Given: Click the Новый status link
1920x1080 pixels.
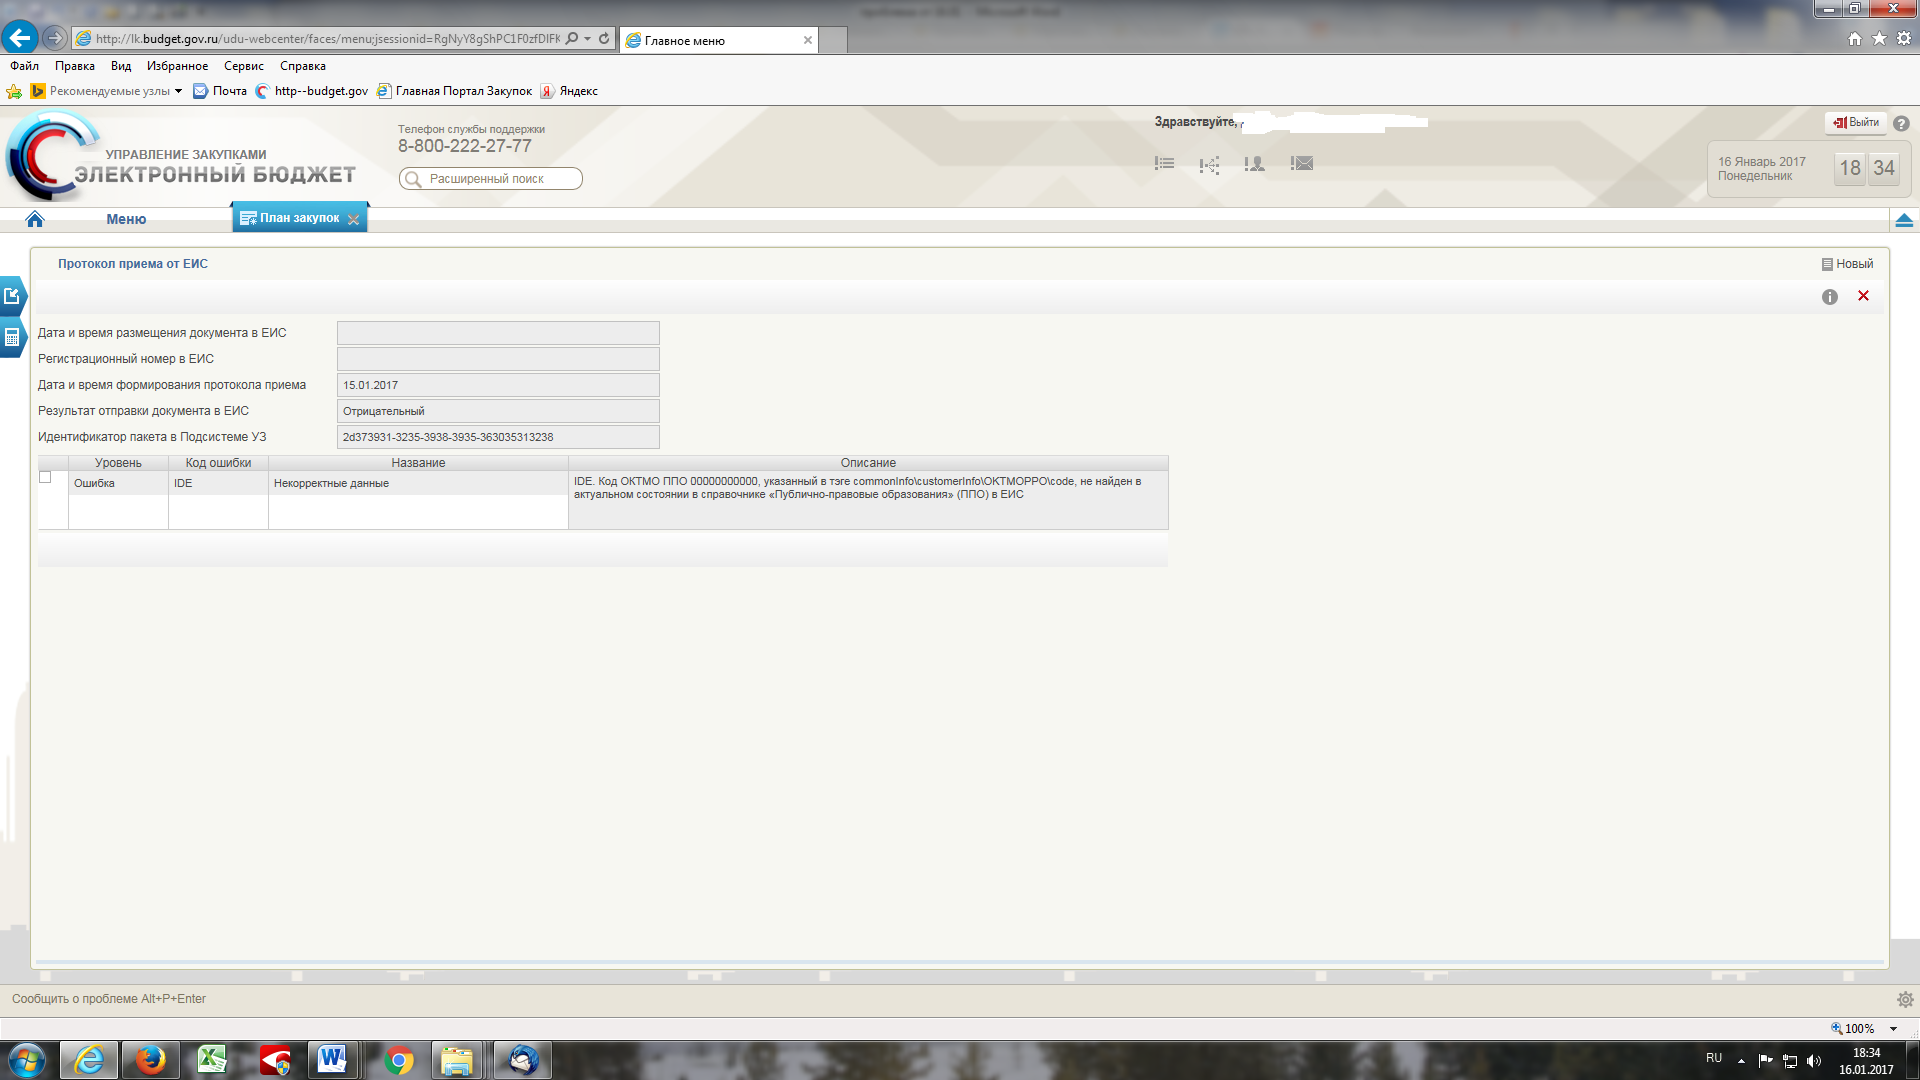Looking at the screenshot, I should [x=1853, y=264].
